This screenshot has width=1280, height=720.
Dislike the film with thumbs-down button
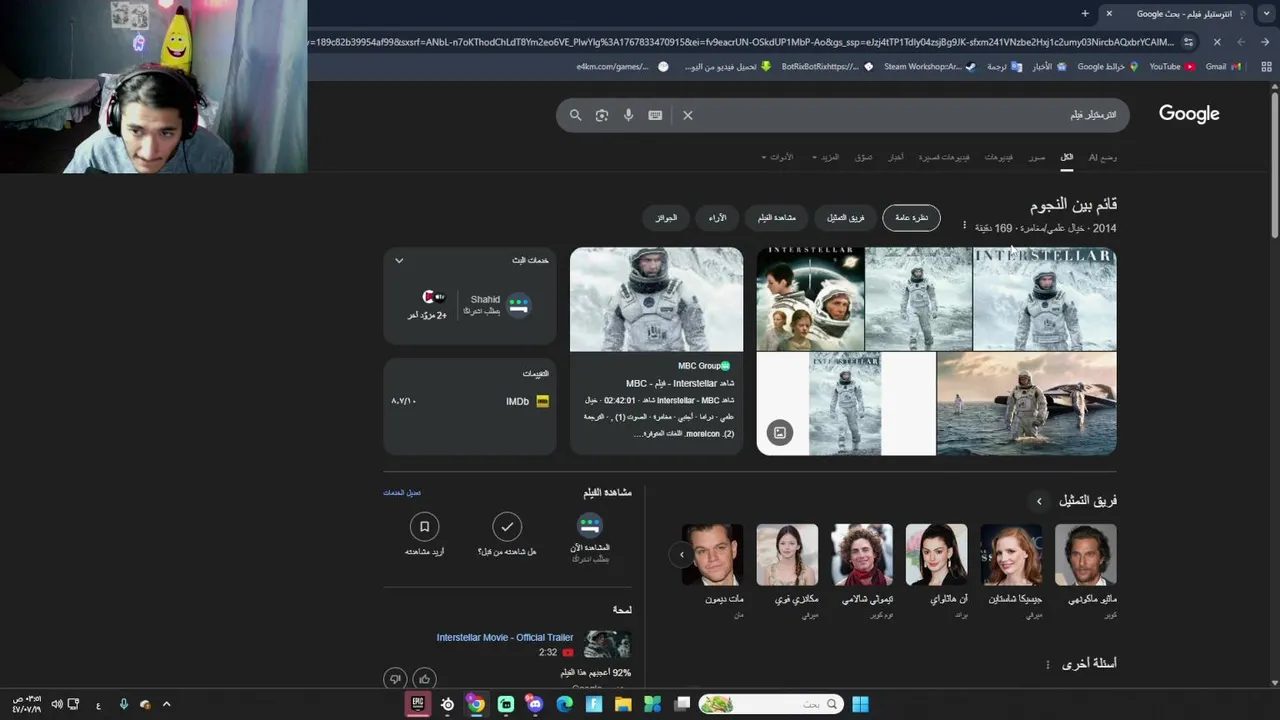(x=395, y=679)
